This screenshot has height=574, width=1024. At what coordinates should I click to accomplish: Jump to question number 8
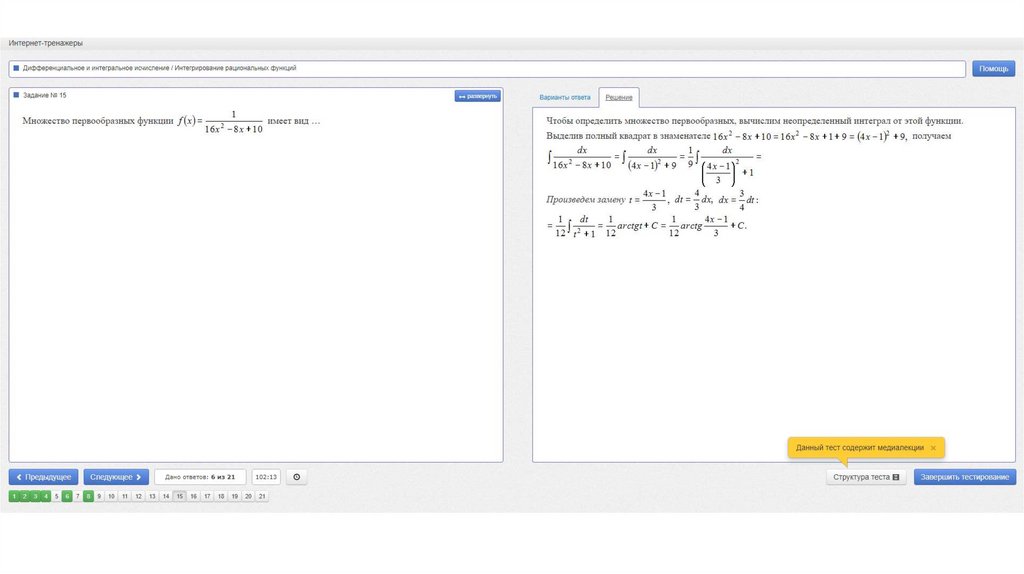pyautogui.click(x=88, y=496)
